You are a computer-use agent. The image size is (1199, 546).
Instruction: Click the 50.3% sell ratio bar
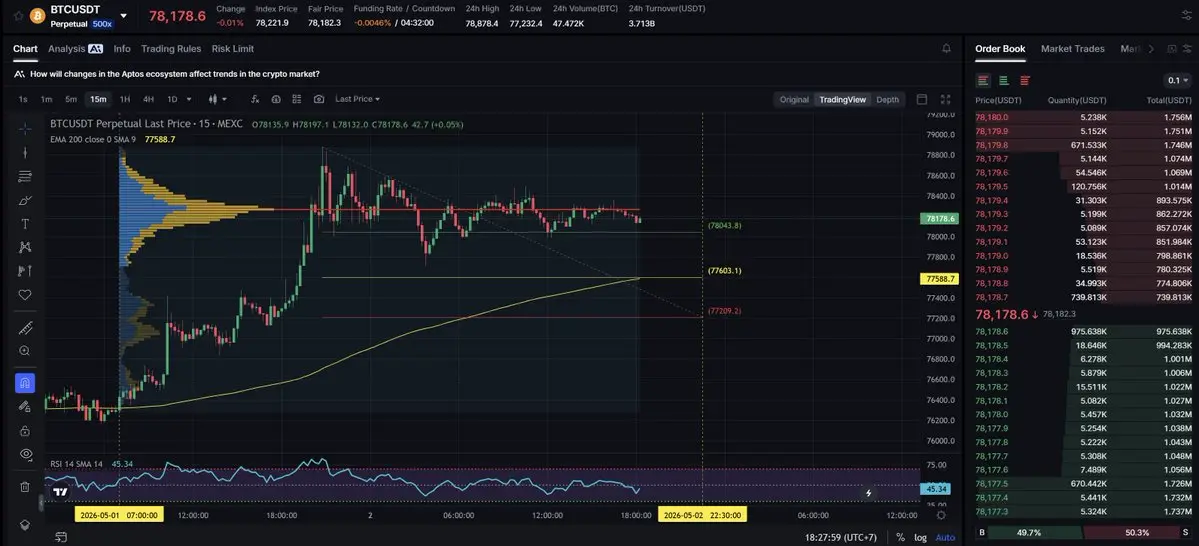1132,532
